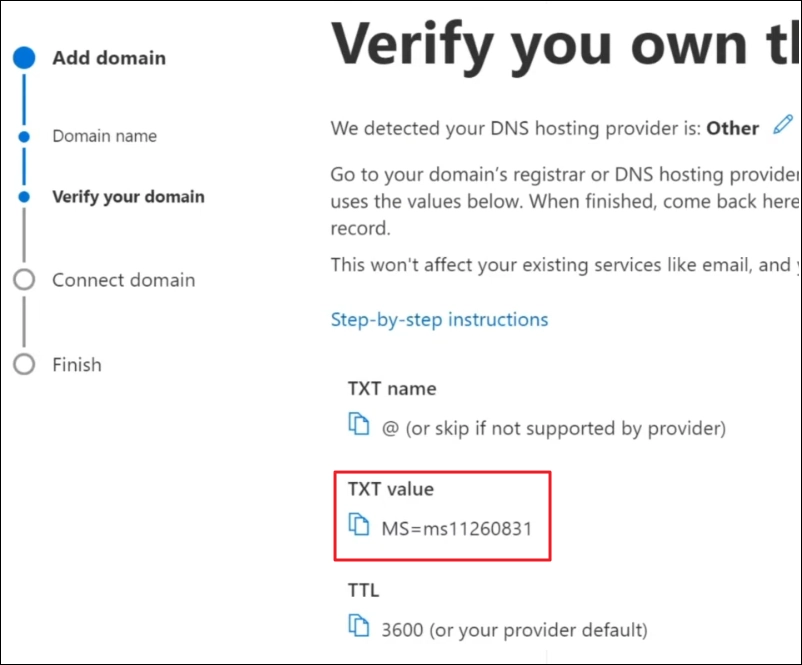Click the Verify you own heading
This screenshot has height=665, width=802.
tap(560, 48)
